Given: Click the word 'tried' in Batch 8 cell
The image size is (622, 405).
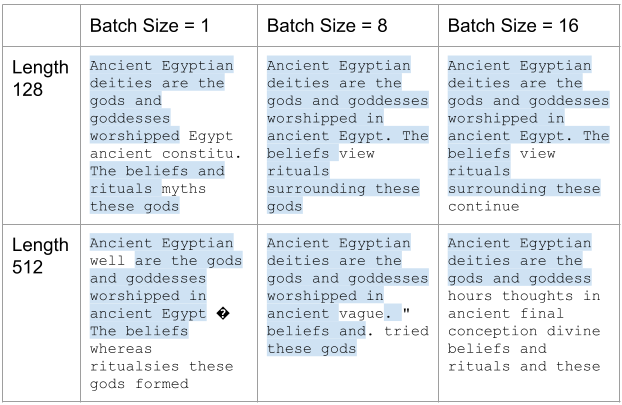Looking at the screenshot, I should click(x=406, y=331).
